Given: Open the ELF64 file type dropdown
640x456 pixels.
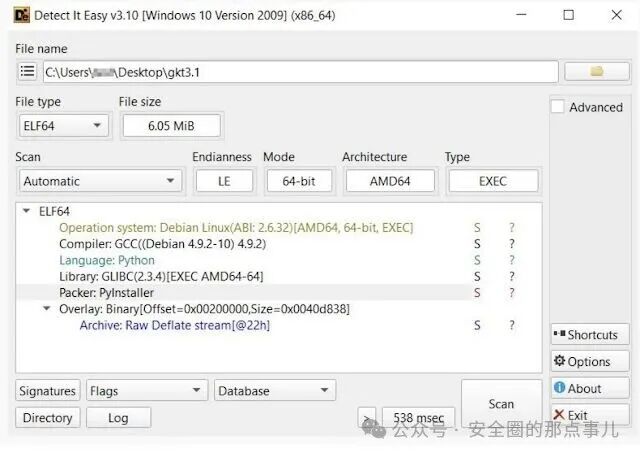Looking at the screenshot, I should pyautogui.click(x=64, y=126).
